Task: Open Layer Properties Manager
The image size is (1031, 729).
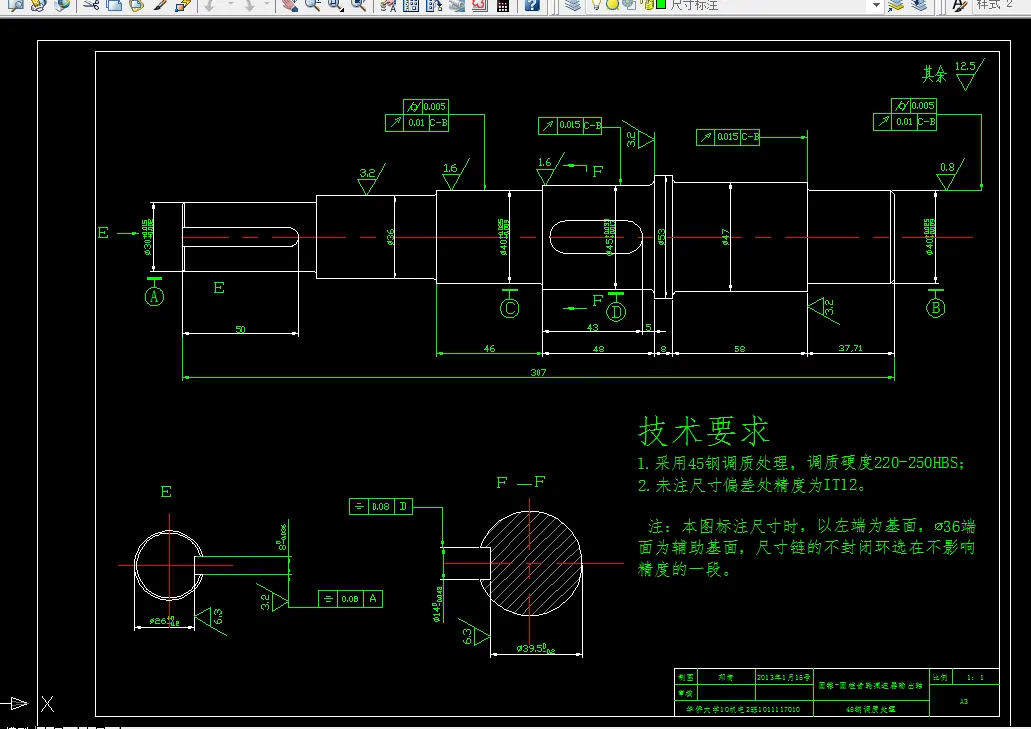Action: 573,5
